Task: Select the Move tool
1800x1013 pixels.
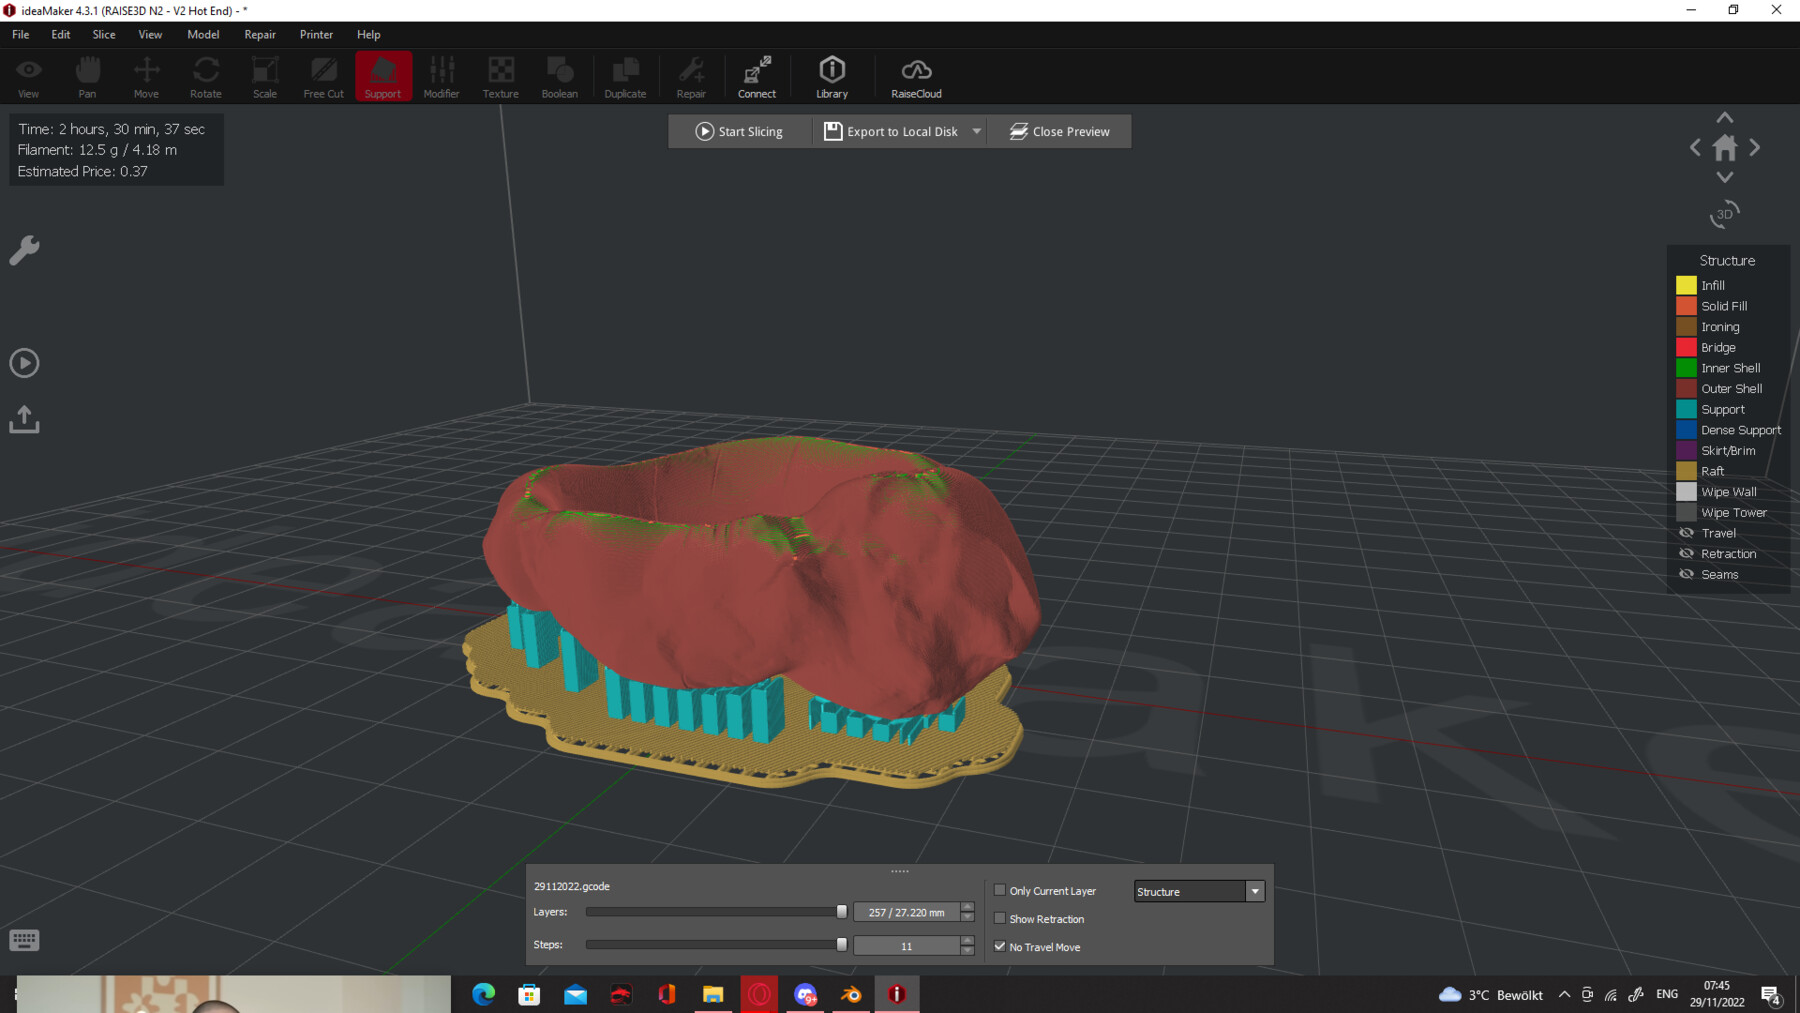Action: [146, 75]
